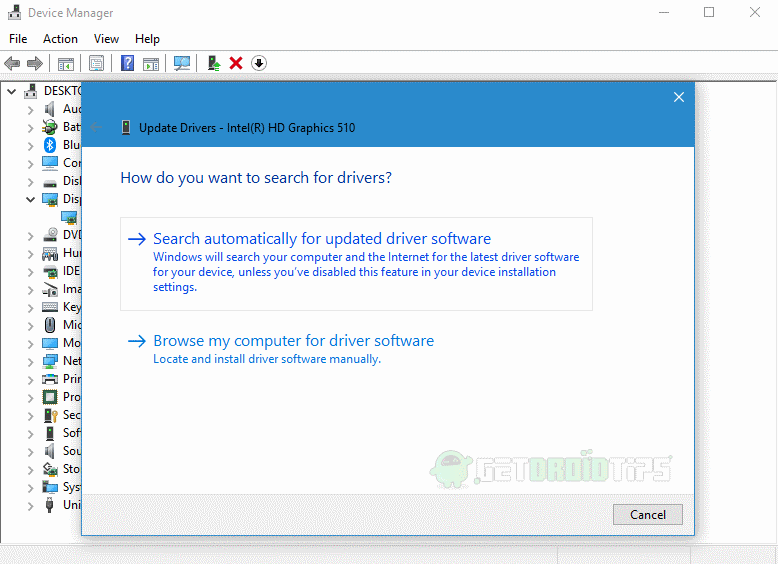This screenshot has width=778, height=564.
Task: Click the Imaging devices camera icon
Action: click(50, 289)
